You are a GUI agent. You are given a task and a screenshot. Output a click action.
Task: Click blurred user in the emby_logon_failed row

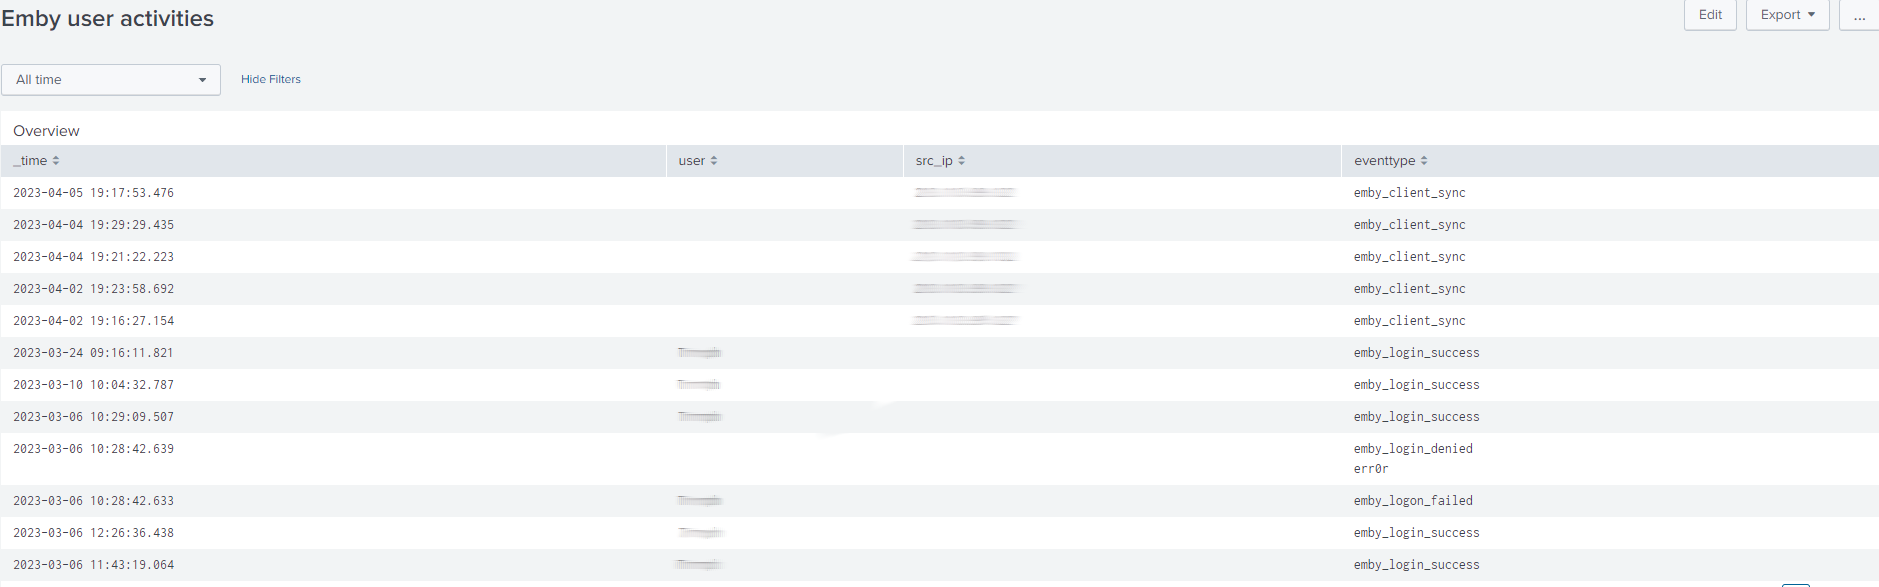(700, 500)
